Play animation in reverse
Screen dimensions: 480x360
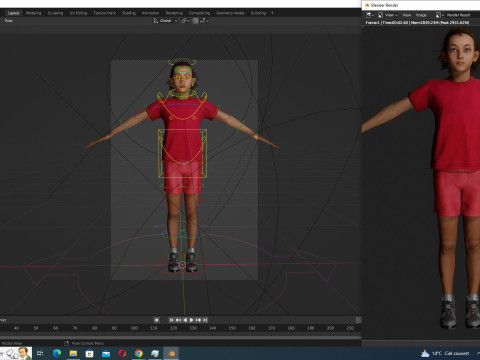(x=185, y=320)
